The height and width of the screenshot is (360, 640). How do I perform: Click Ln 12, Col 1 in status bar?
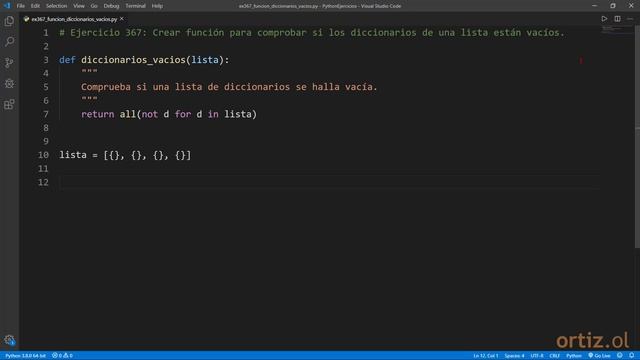coord(485,356)
